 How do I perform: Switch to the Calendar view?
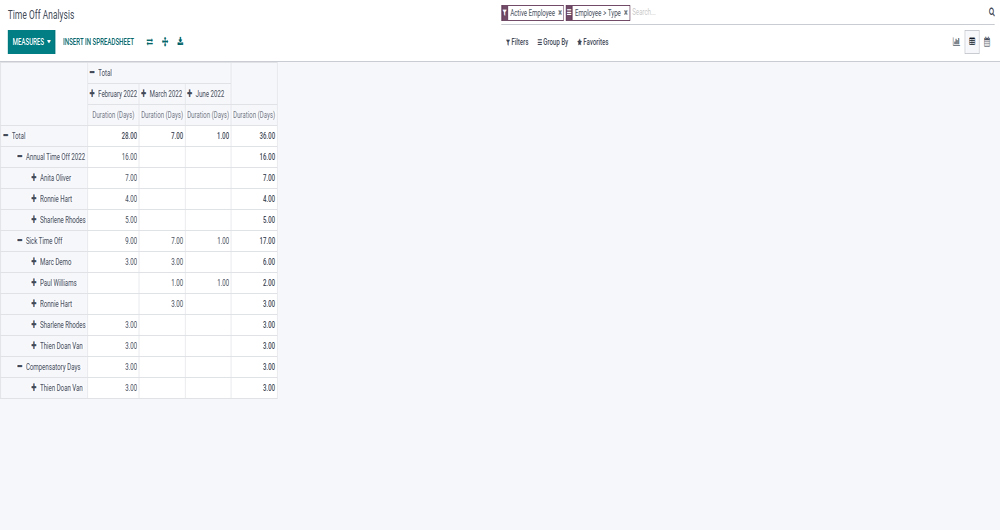coord(987,42)
